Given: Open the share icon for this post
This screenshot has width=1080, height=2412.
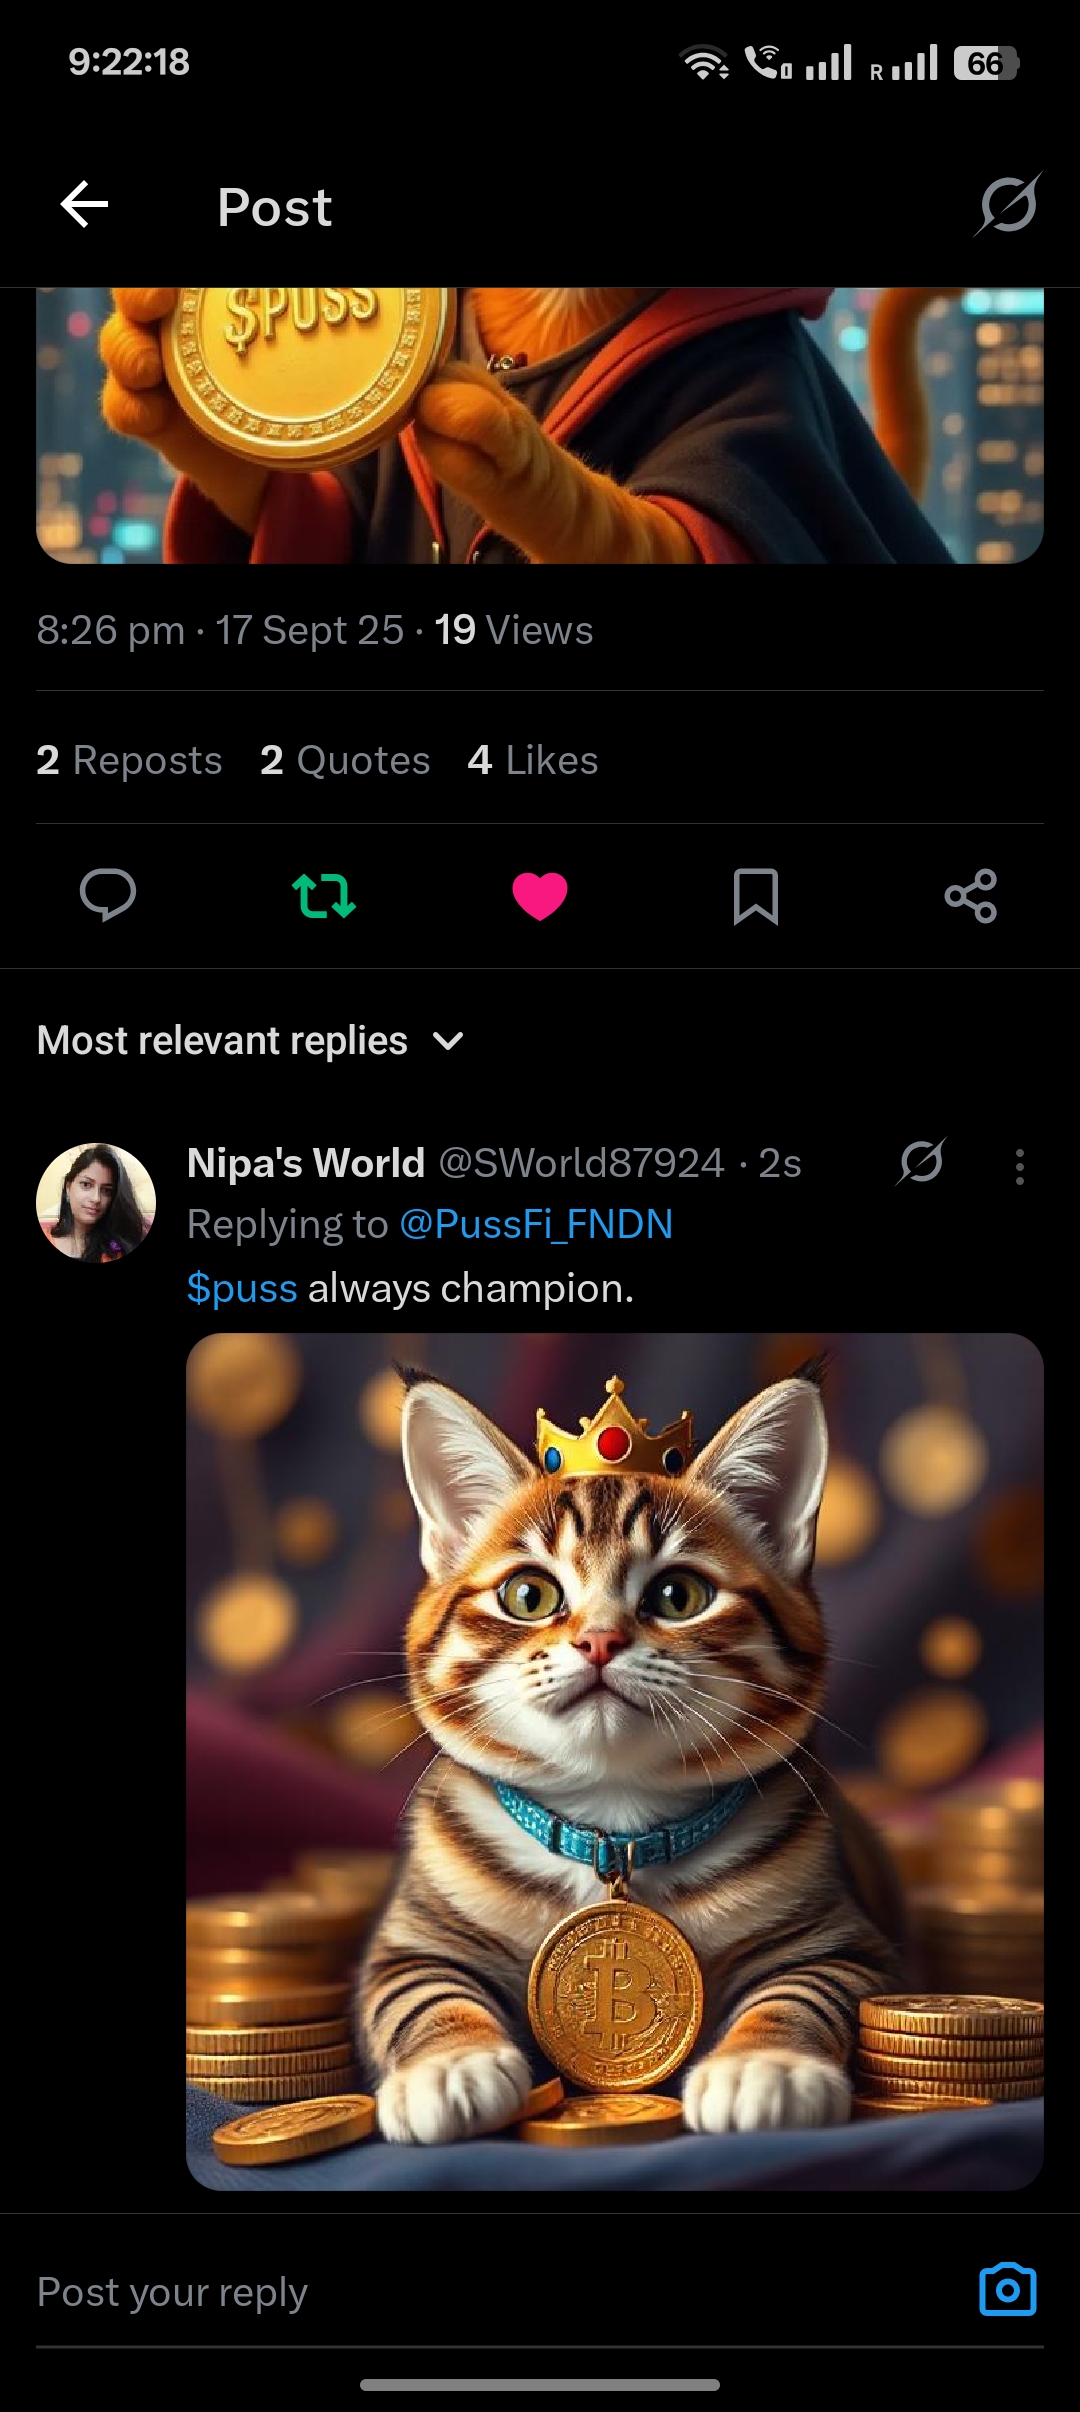Looking at the screenshot, I should coord(971,895).
